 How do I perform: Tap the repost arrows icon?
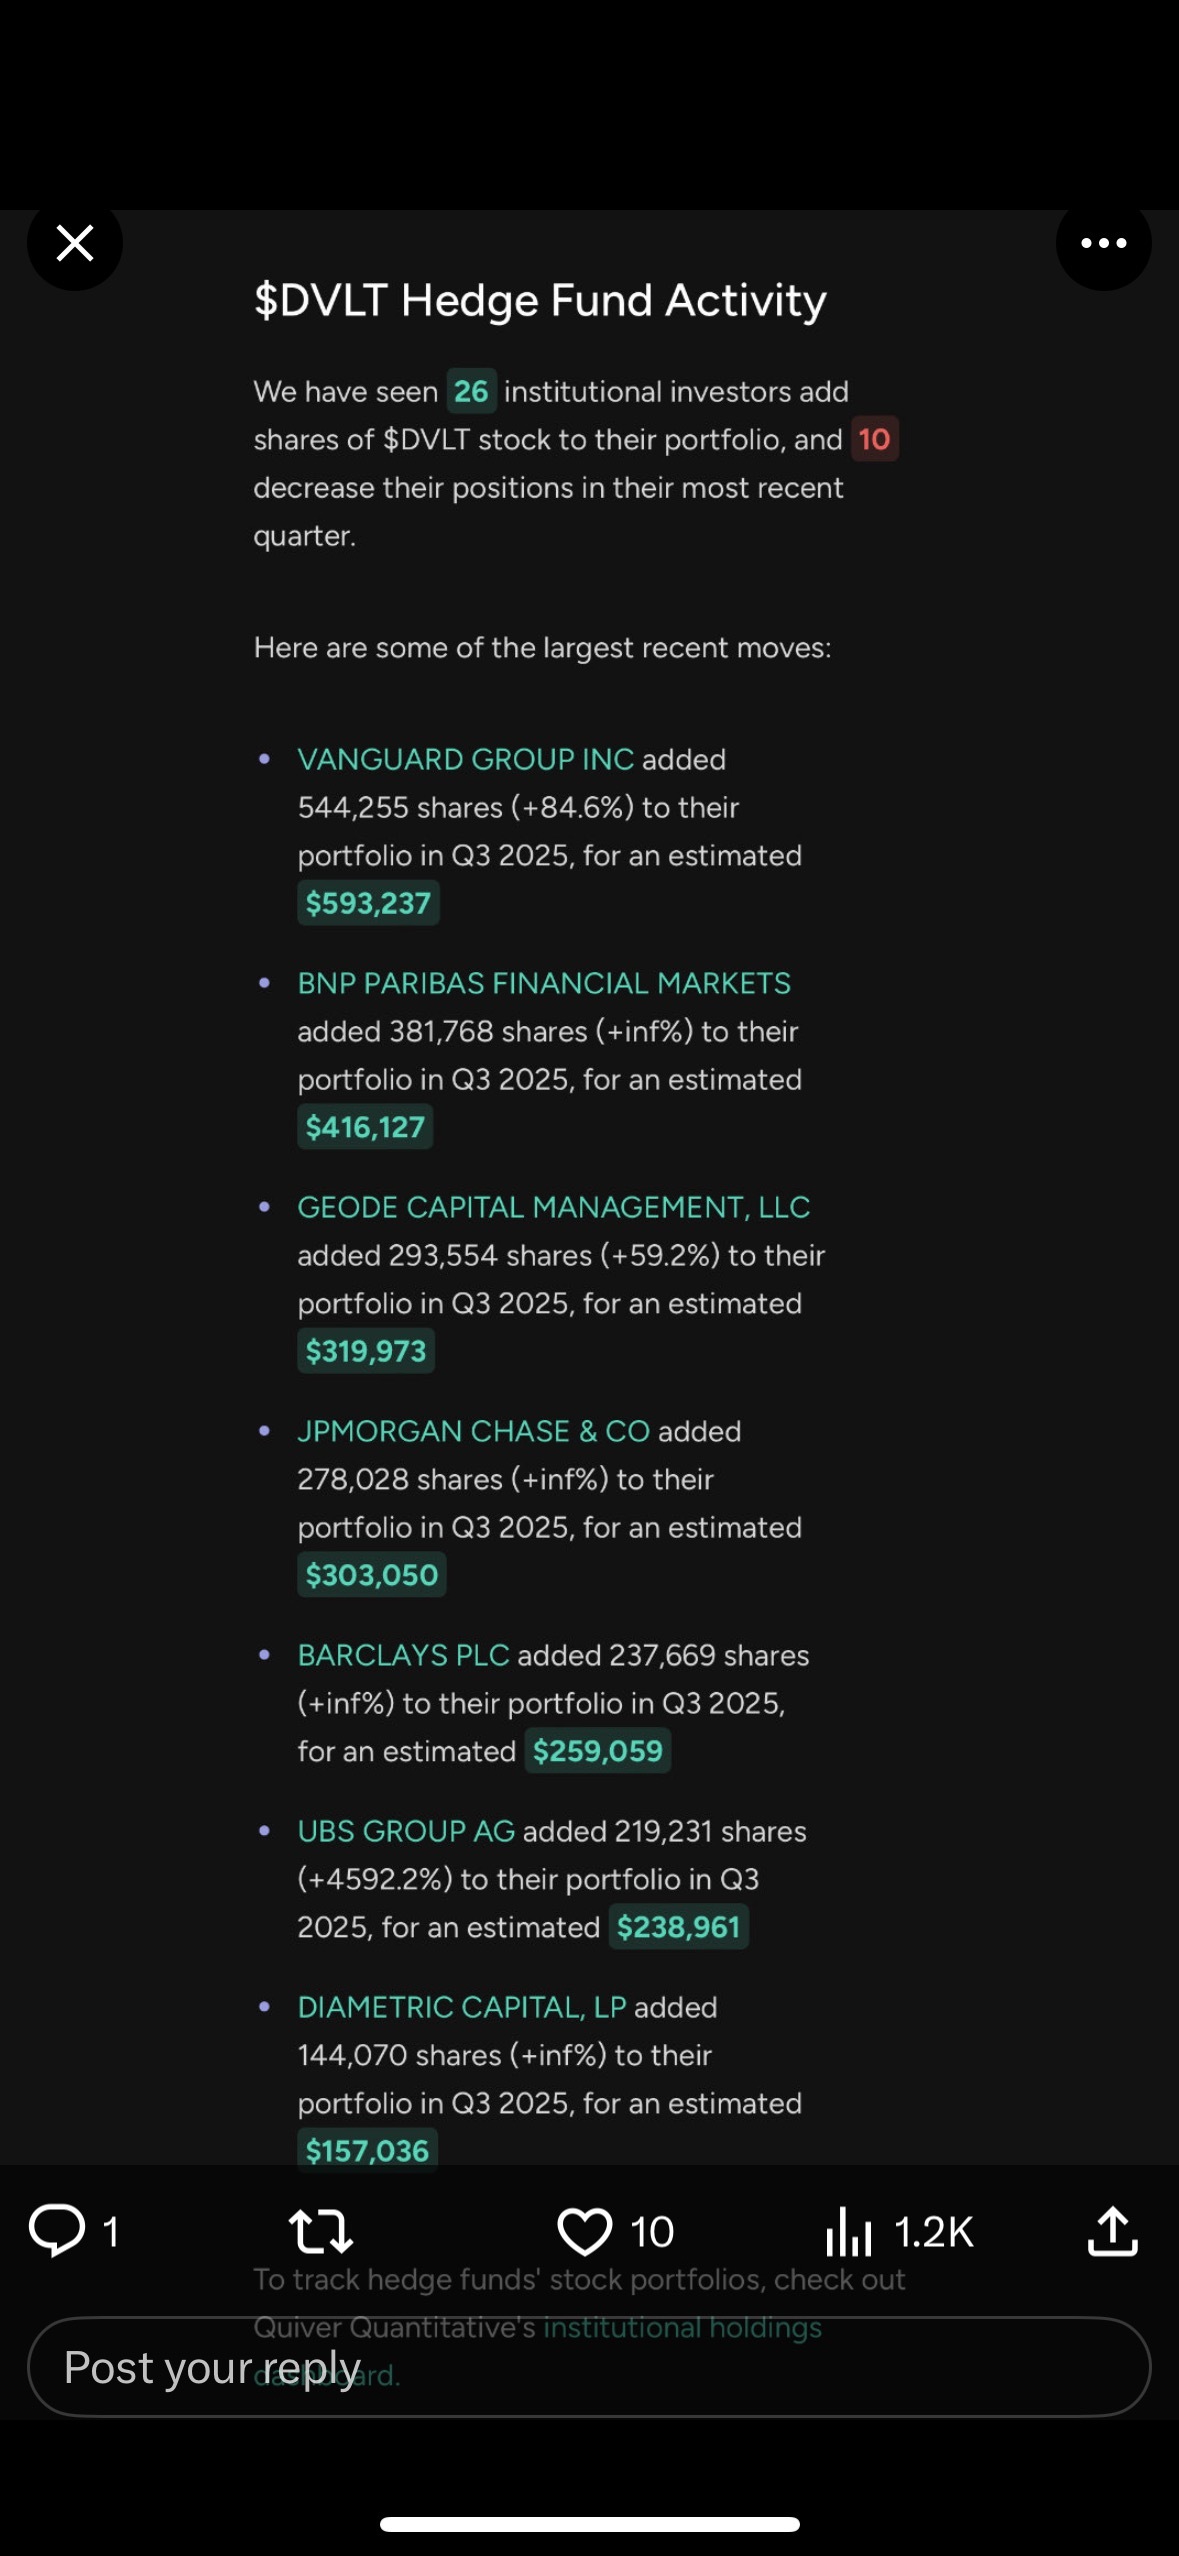tap(322, 2230)
